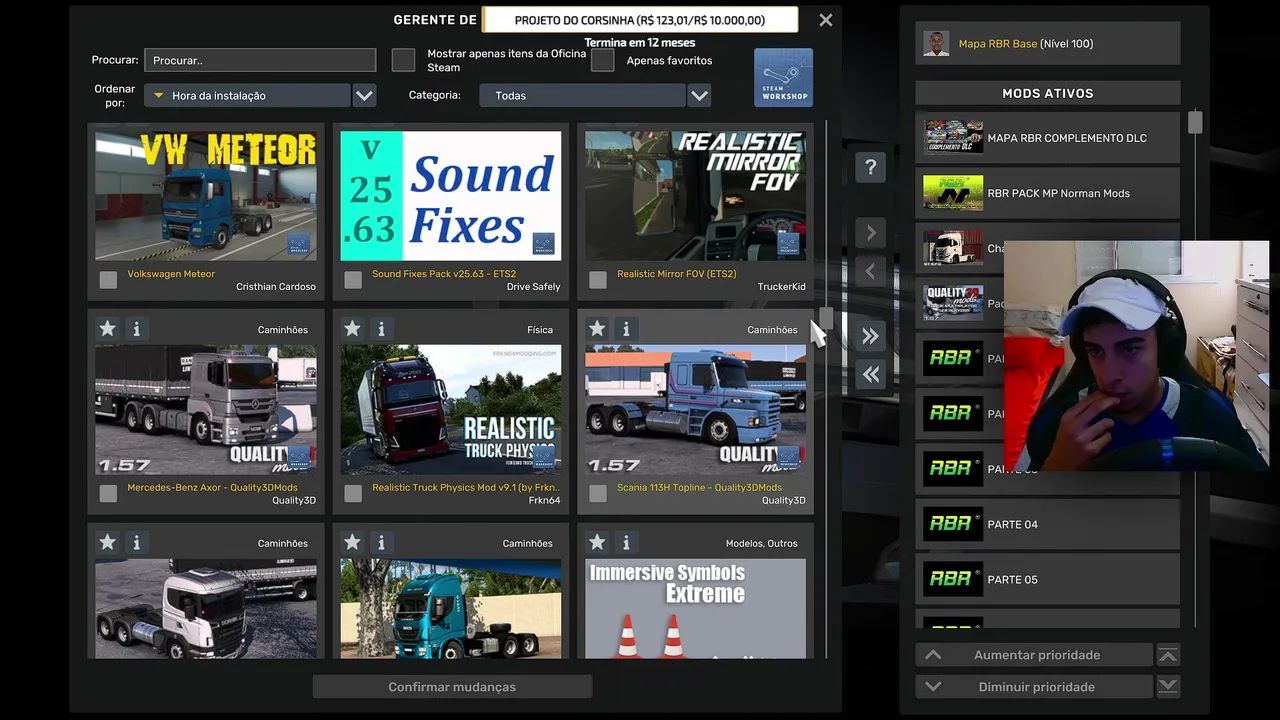Click the Procurar search field
The width and height of the screenshot is (1280, 720).
click(260, 60)
